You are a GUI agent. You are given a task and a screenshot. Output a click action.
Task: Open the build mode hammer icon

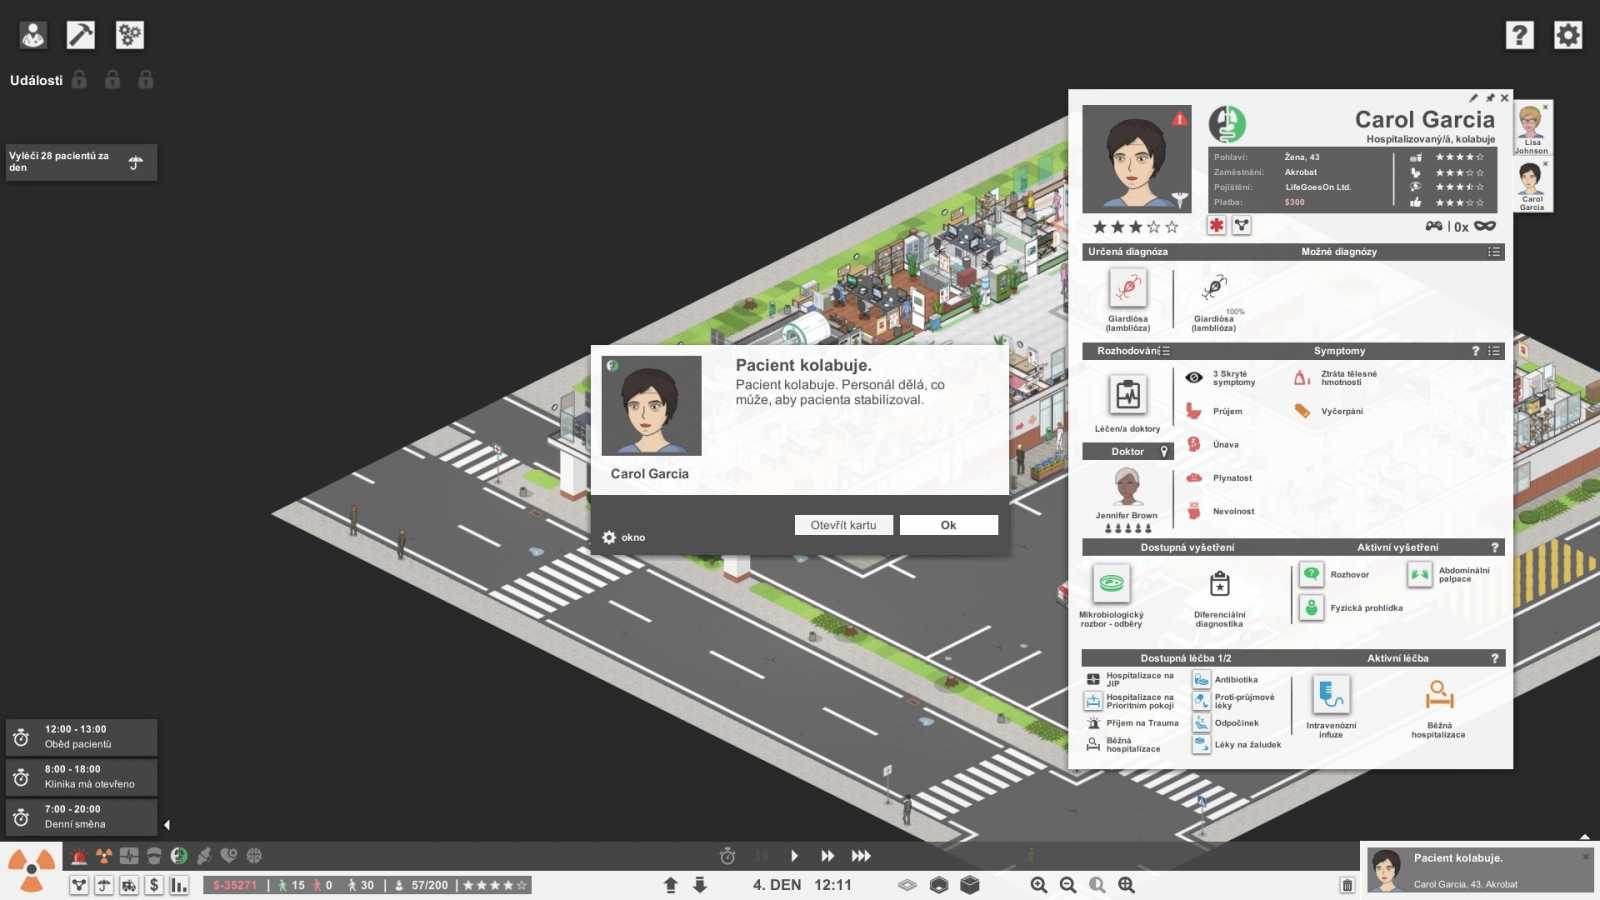pos(80,35)
